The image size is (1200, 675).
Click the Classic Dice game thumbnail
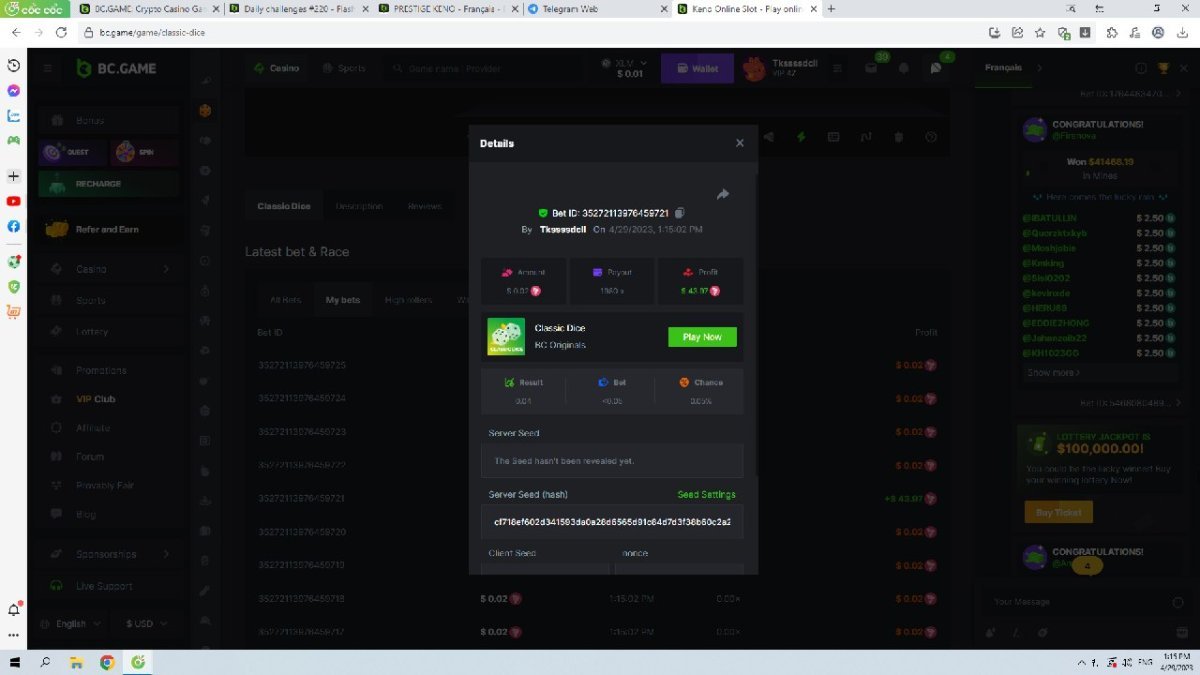[x=505, y=337]
